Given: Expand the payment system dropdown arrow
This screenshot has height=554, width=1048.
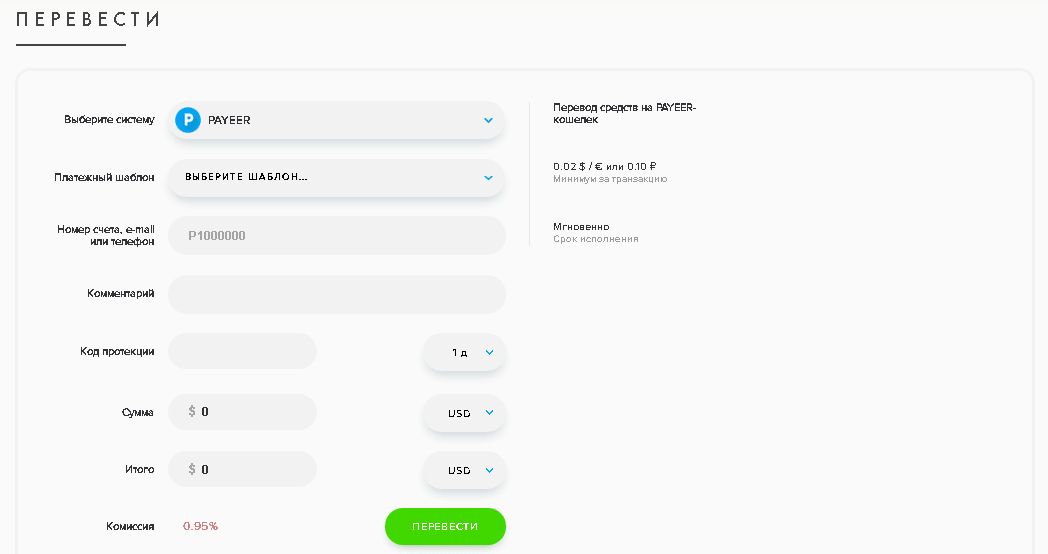Looking at the screenshot, I should click(x=488, y=120).
